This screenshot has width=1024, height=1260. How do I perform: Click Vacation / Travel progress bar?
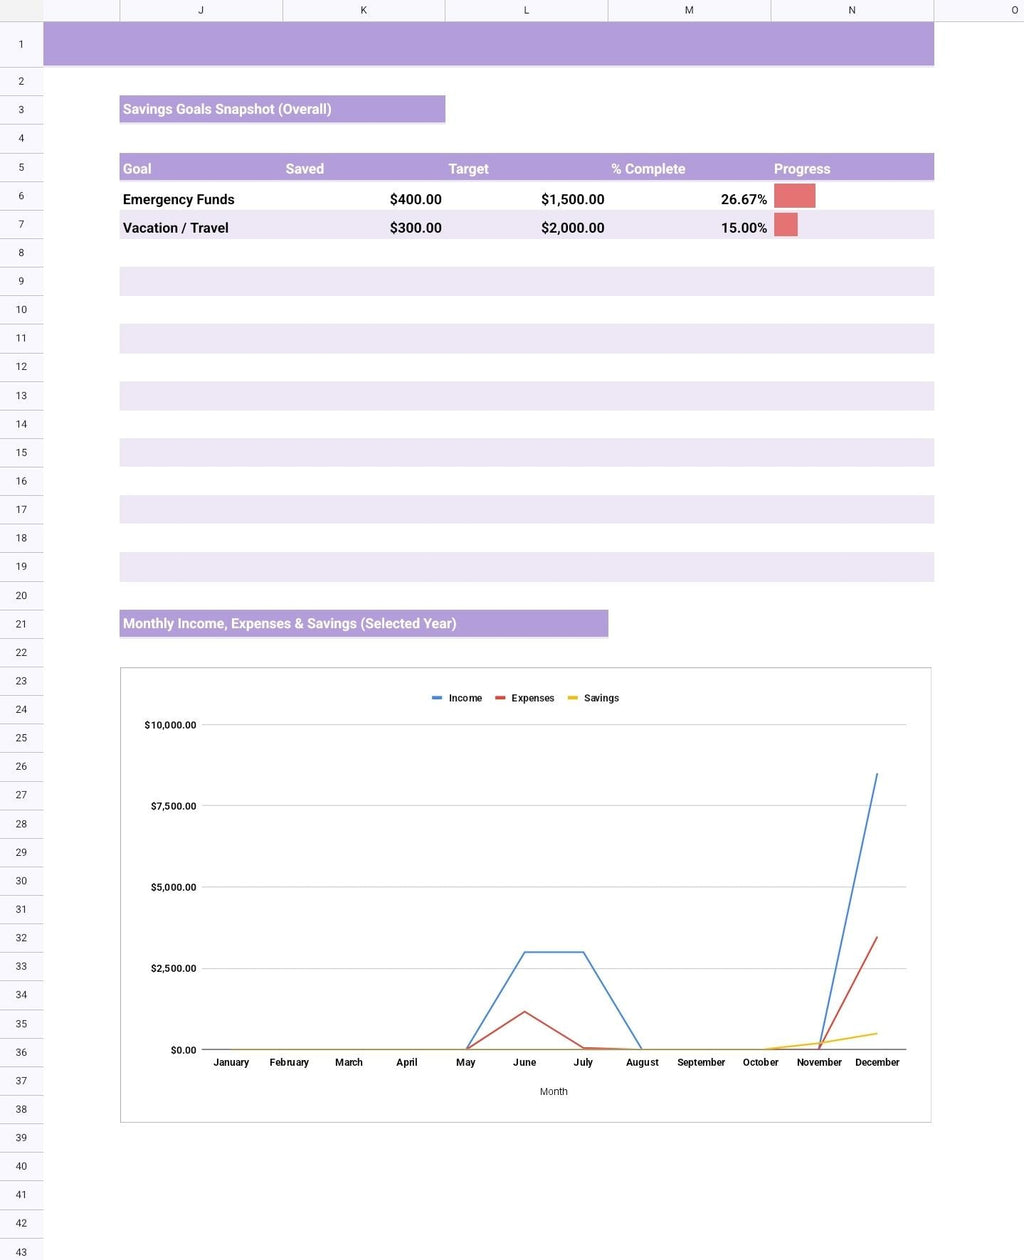[787, 225]
